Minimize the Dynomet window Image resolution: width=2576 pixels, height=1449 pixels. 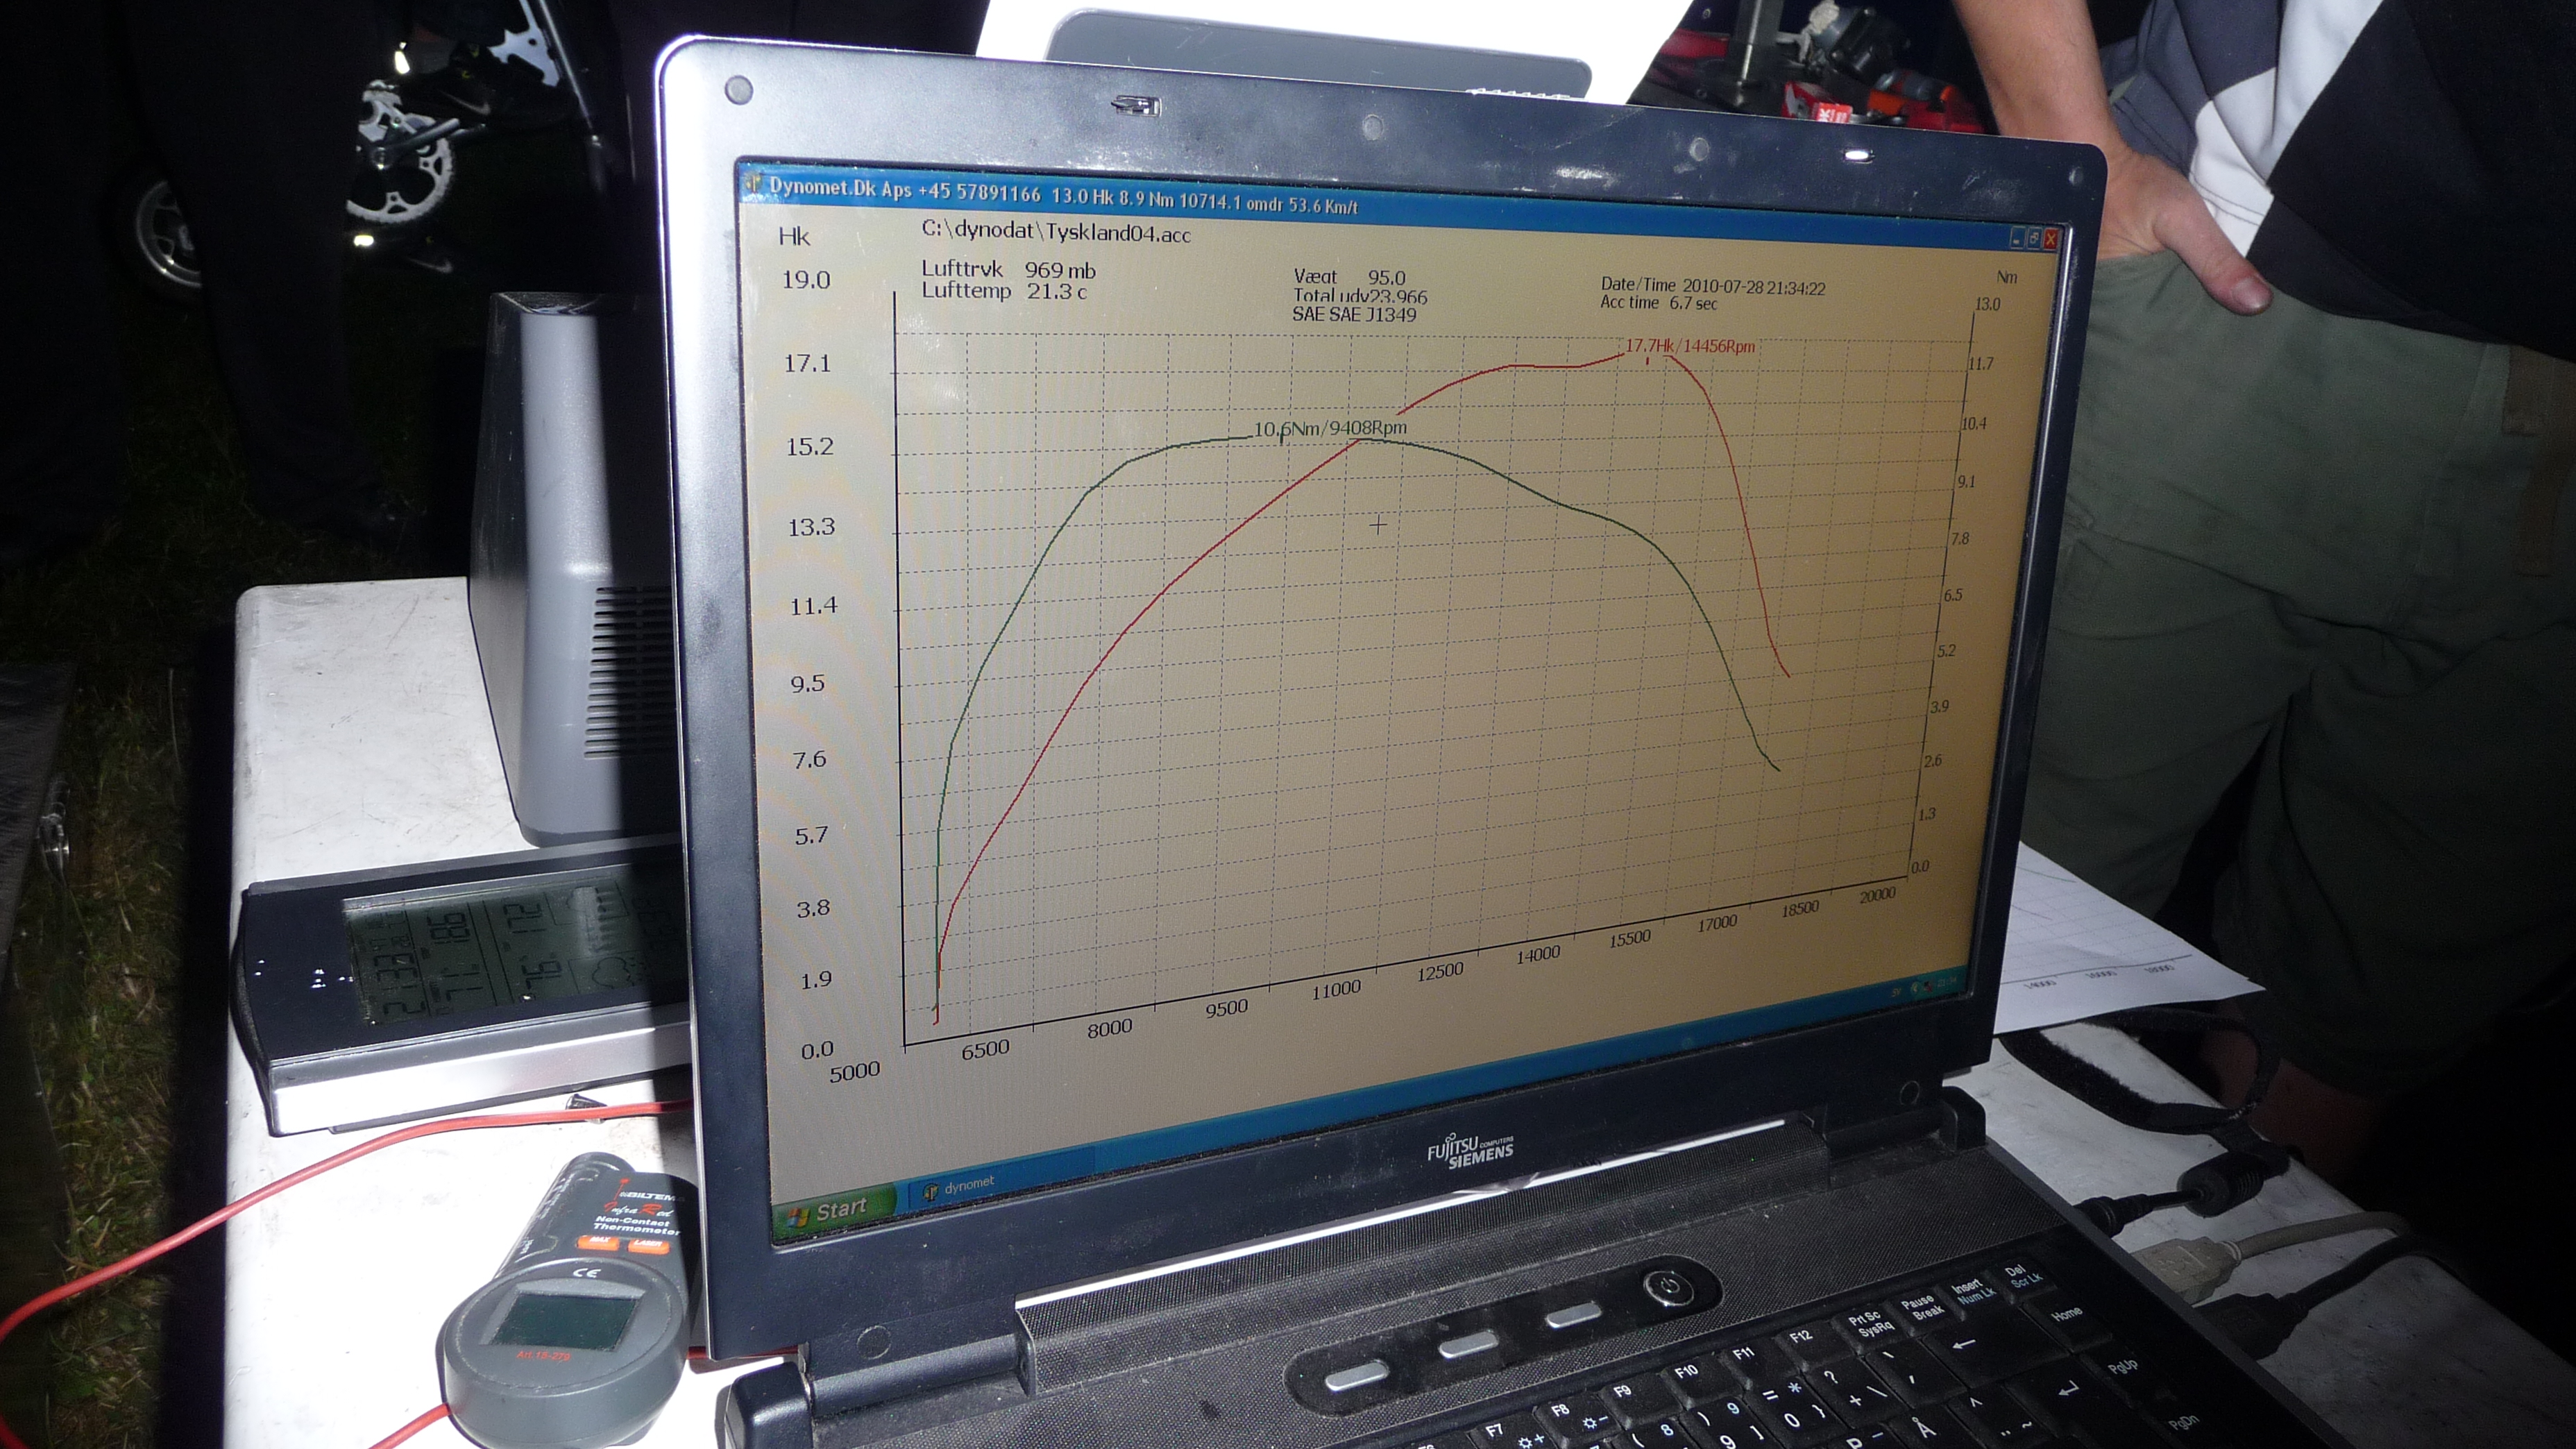point(2018,238)
